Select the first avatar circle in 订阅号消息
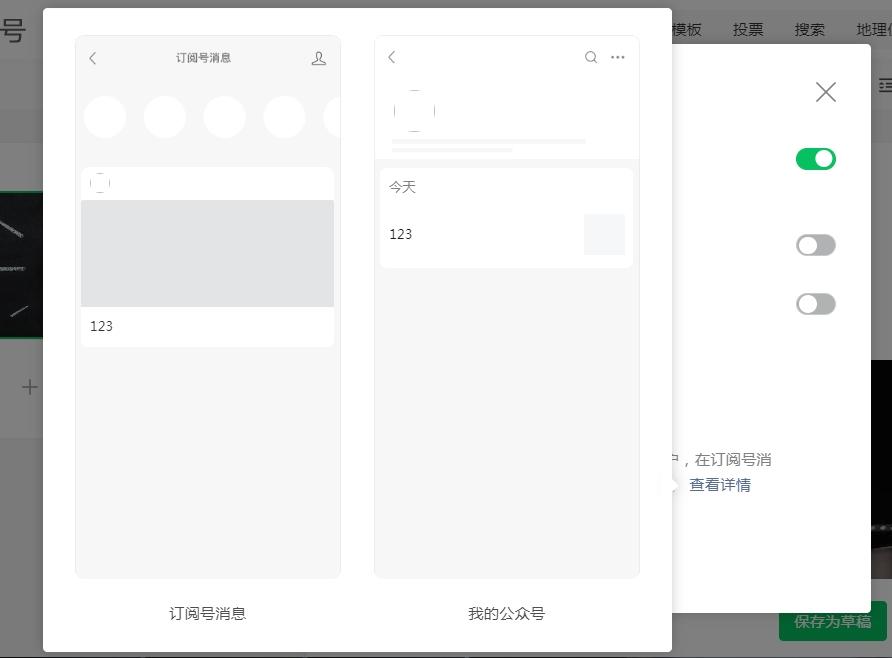Screen dimensions: 892x658 point(104,116)
